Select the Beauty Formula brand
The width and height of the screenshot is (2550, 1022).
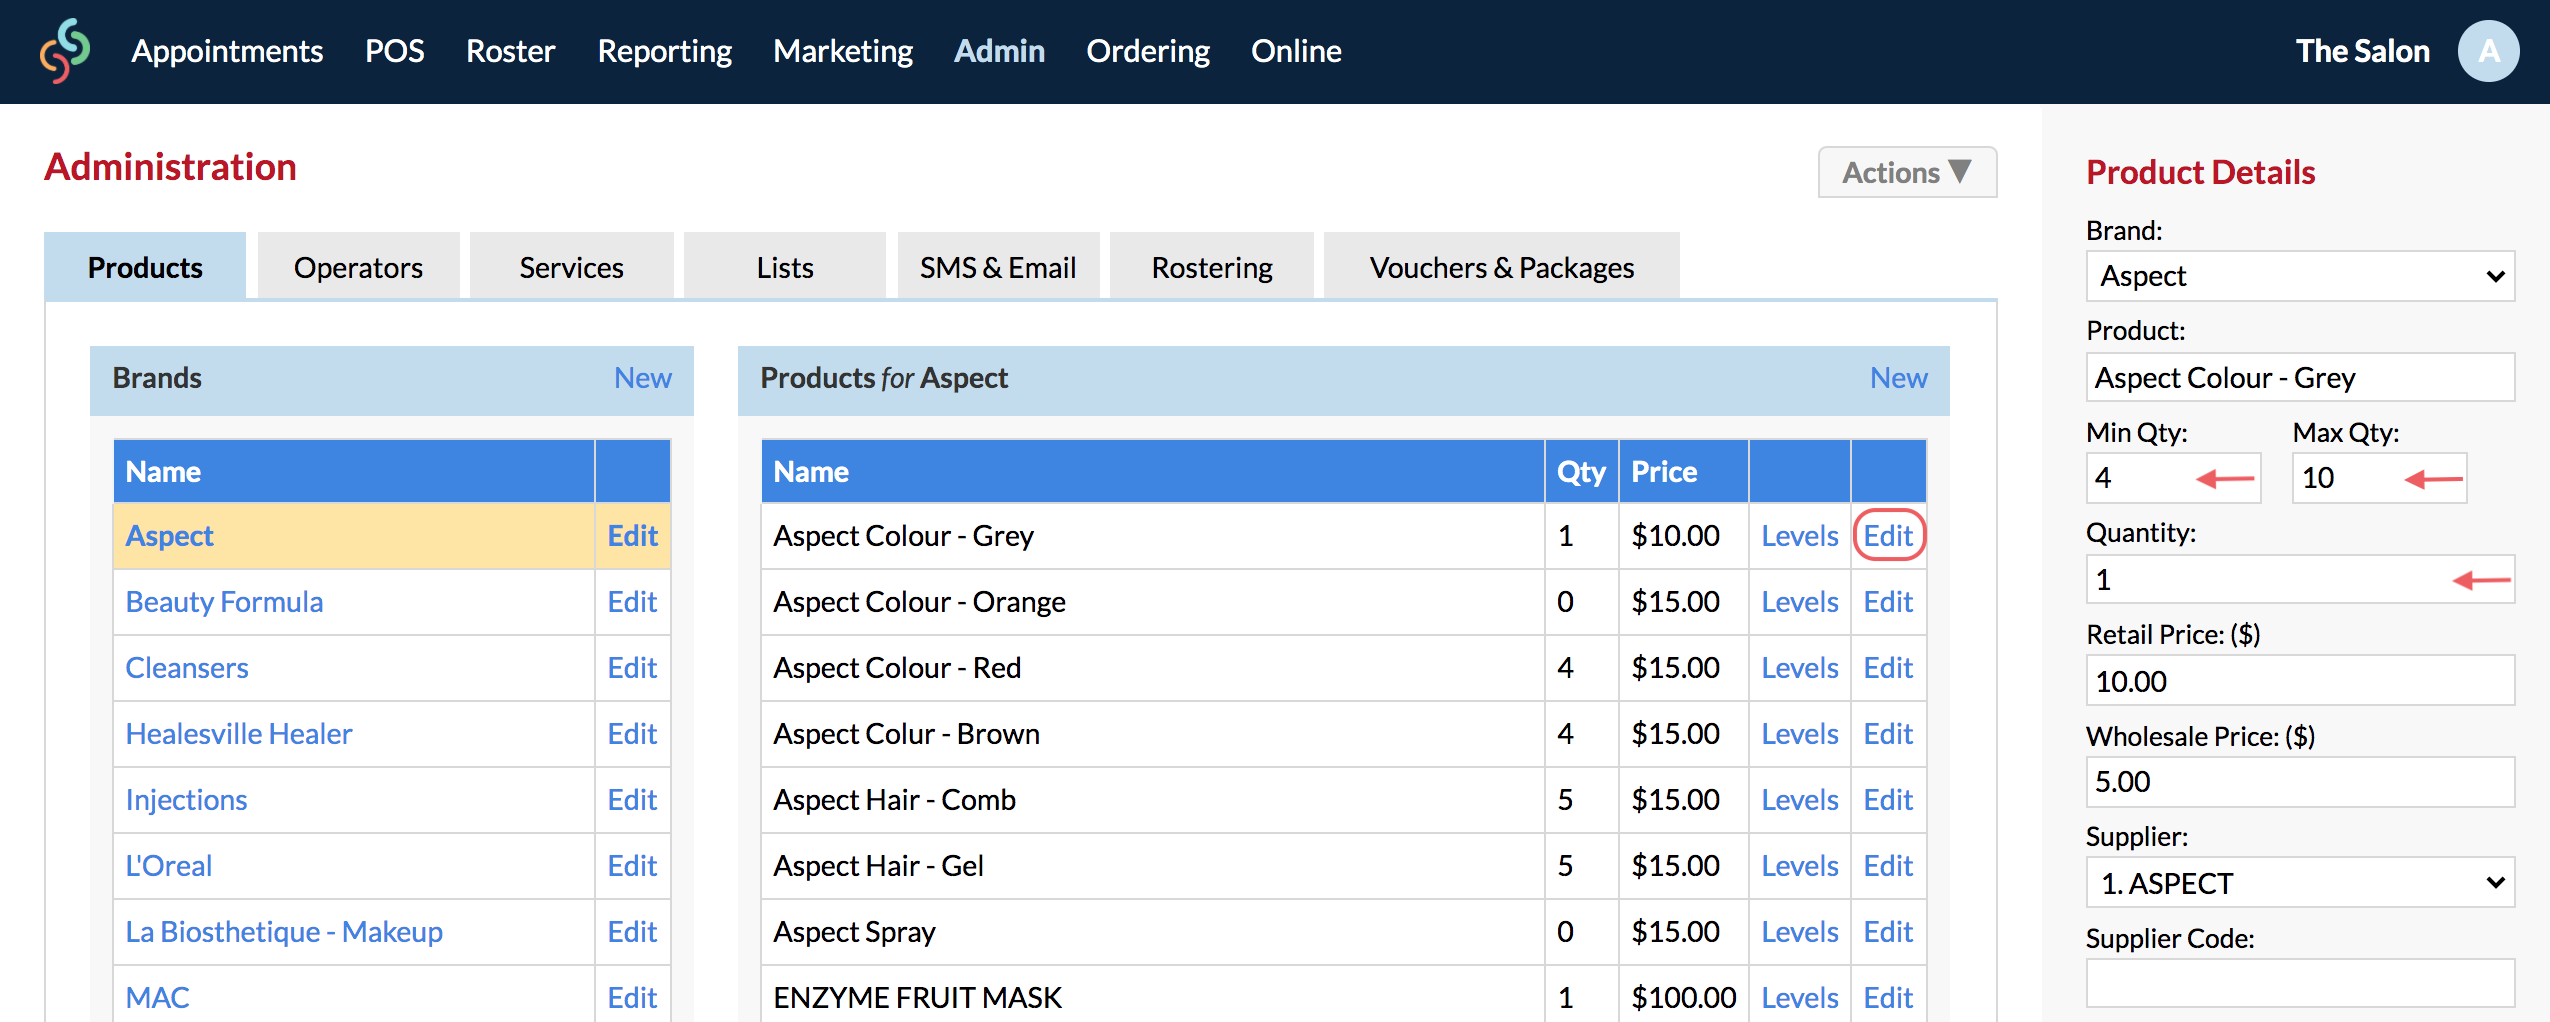224,602
